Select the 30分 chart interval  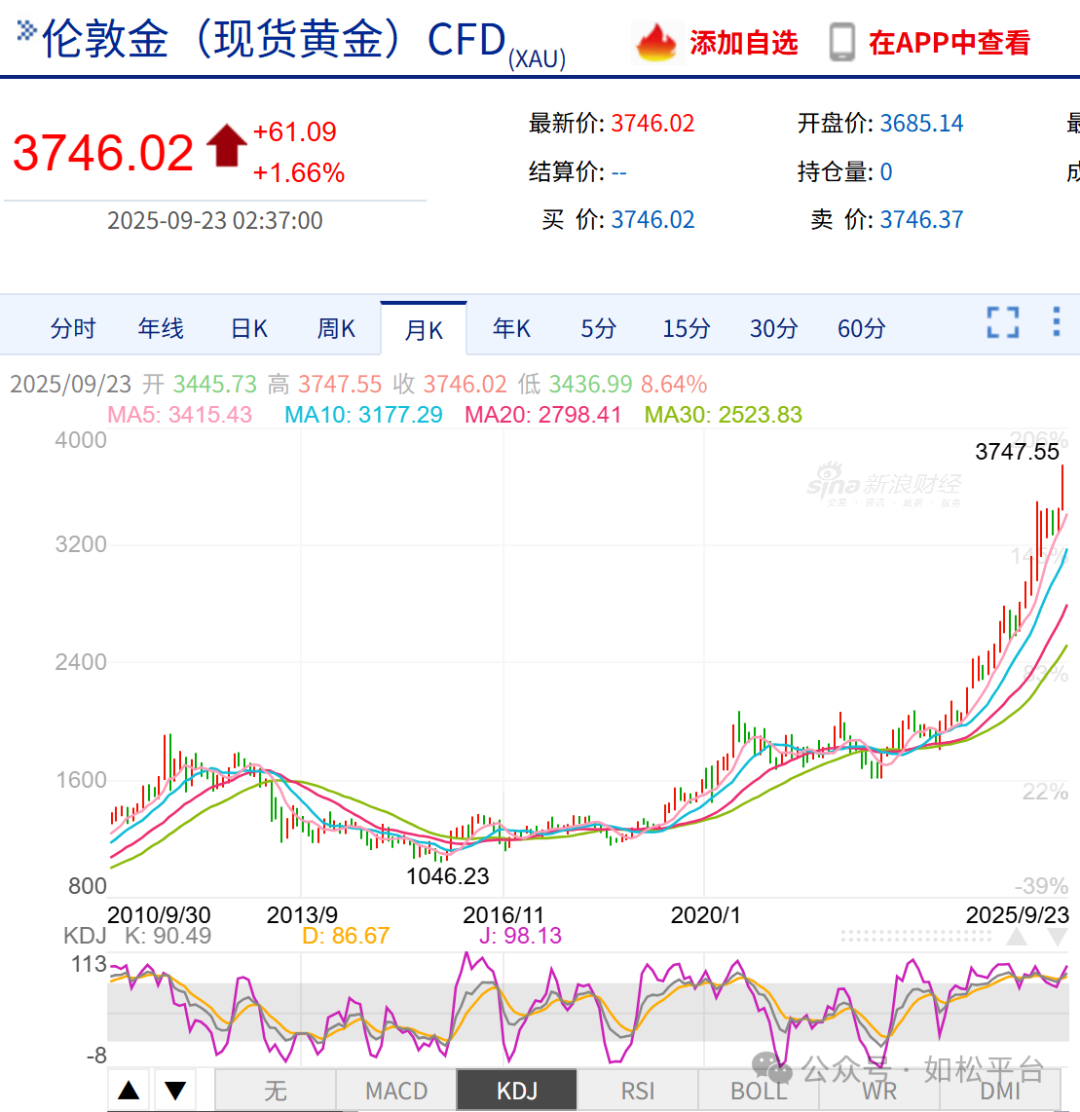[x=774, y=328]
